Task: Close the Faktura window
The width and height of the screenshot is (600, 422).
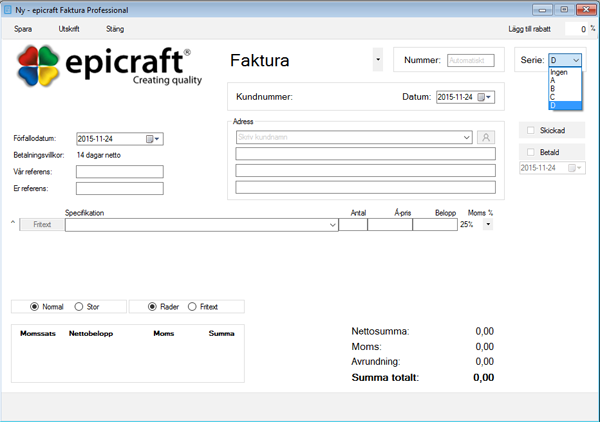Action: pyautogui.click(x=586, y=10)
